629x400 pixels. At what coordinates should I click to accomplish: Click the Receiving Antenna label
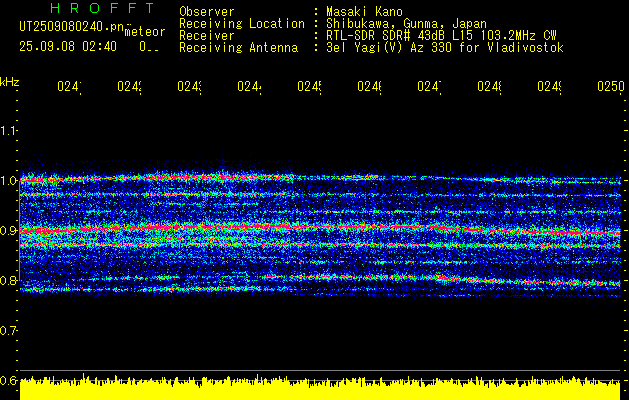[238, 48]
